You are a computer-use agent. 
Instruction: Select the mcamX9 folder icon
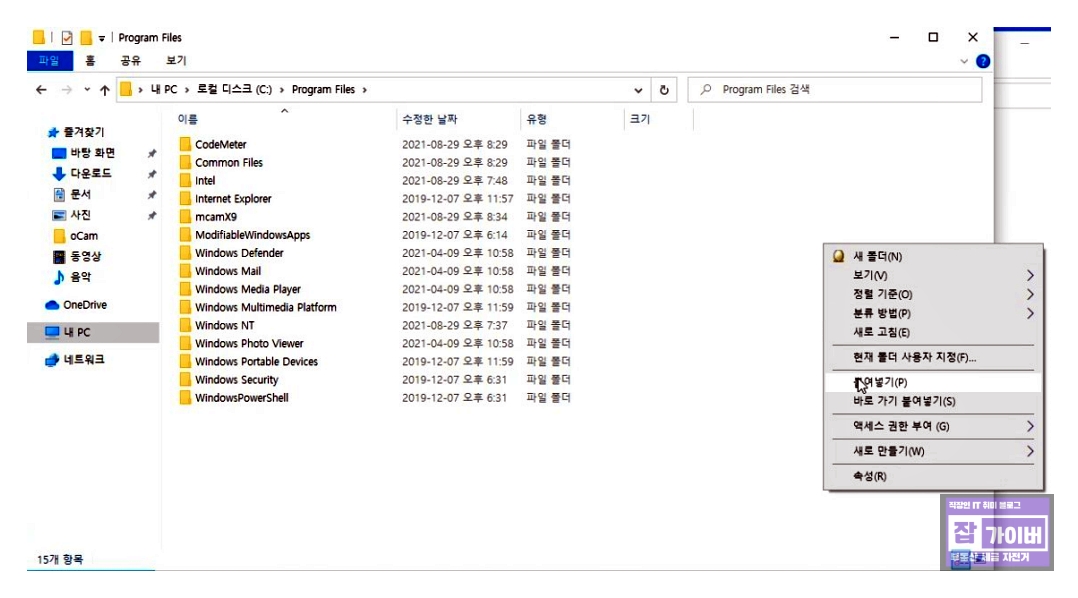click(185, 217)
